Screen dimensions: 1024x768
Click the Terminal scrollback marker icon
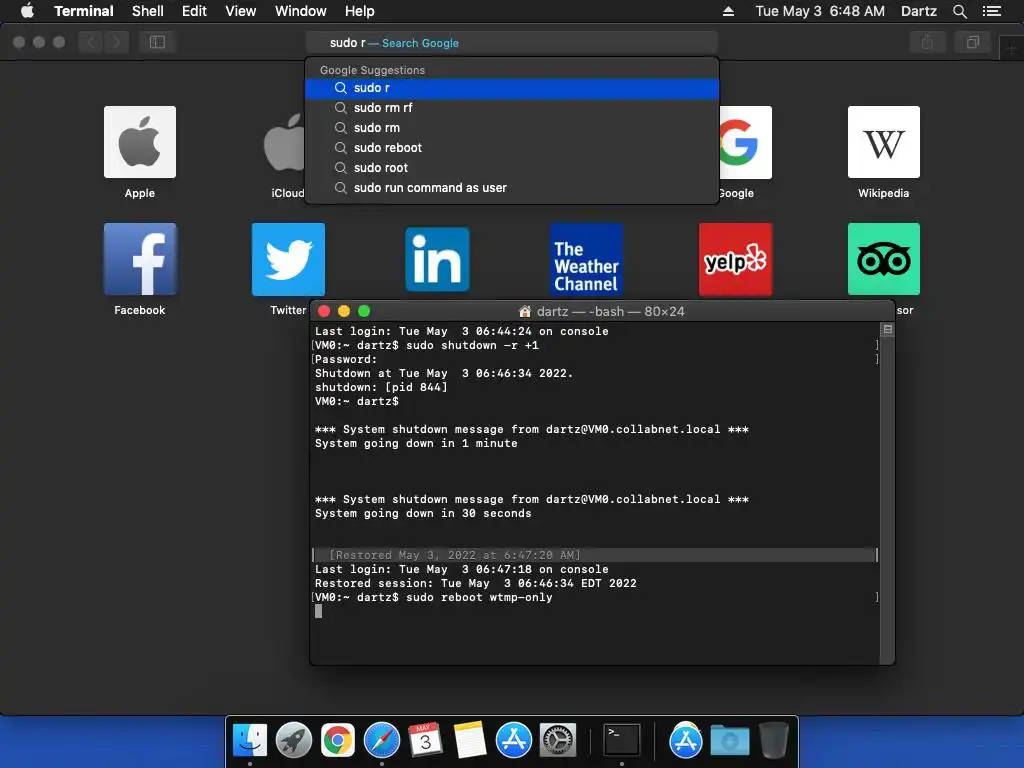[888, 330]
